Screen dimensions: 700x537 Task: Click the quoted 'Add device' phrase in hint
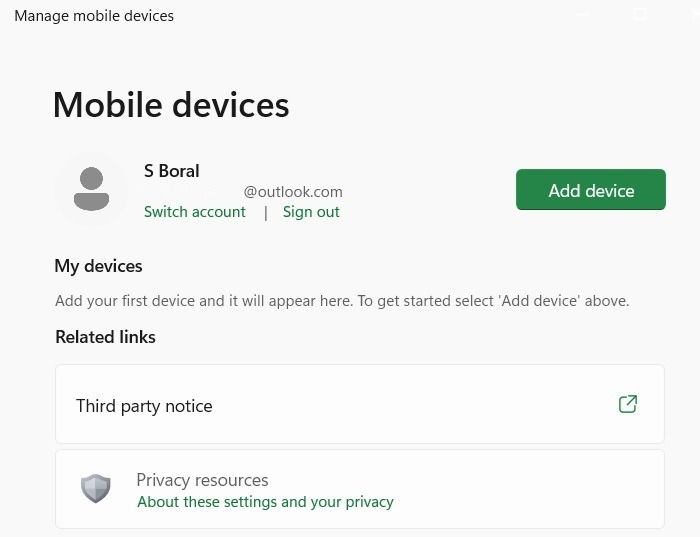[x=541, y=301]
